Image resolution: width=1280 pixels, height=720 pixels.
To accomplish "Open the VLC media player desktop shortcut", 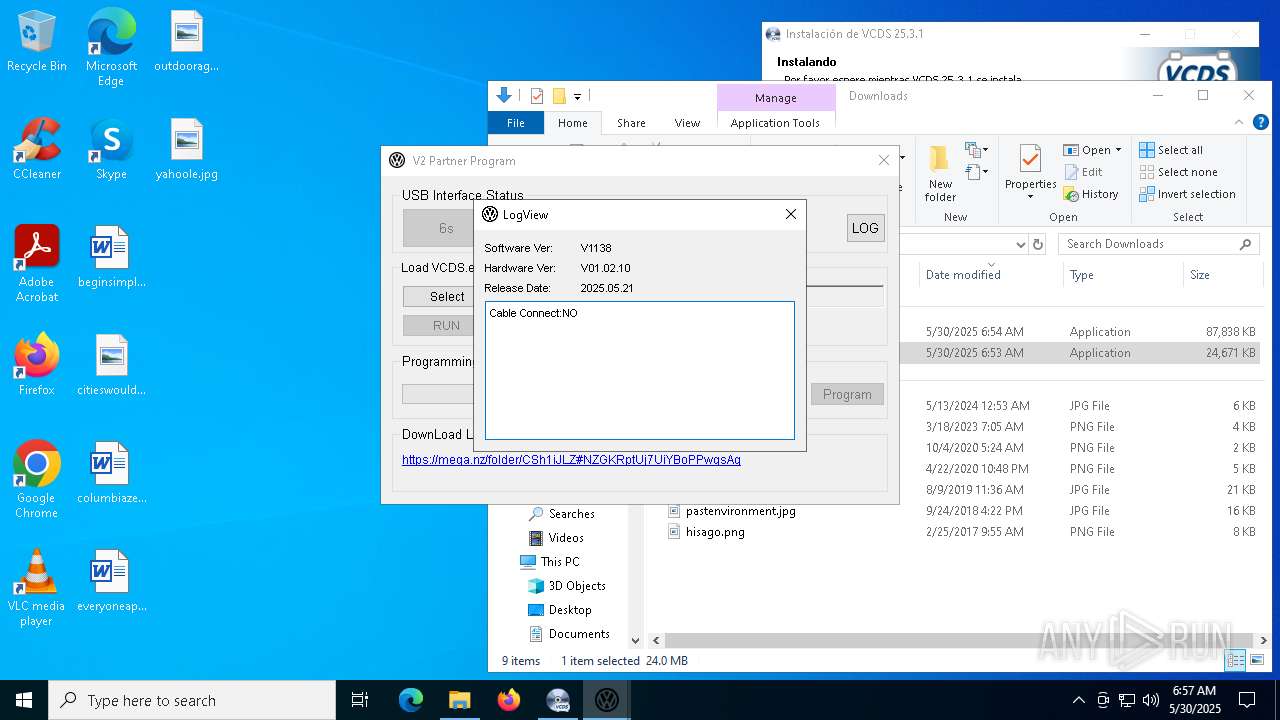I will point(37,587).
